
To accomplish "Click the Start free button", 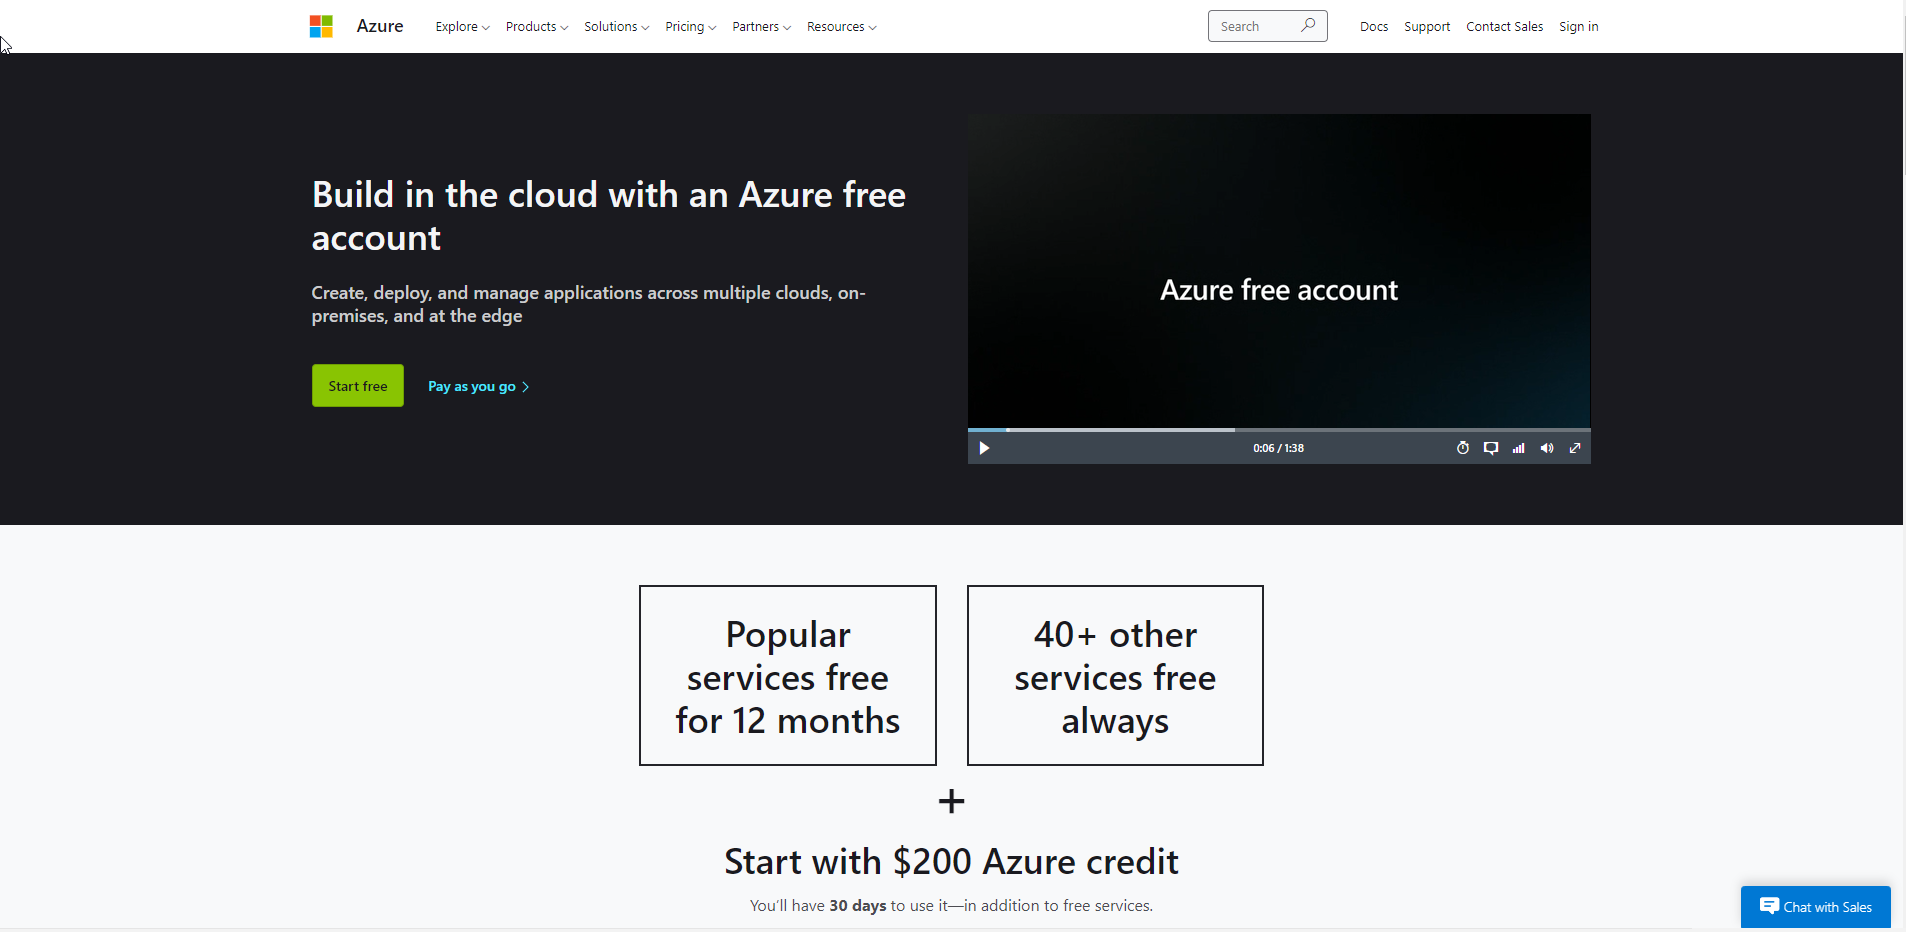I will (357, 385).
